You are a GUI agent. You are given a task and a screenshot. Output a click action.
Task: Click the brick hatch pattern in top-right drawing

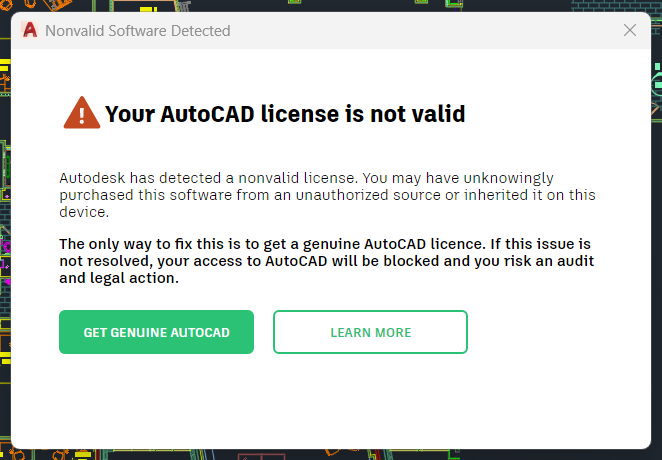[616, 5]
